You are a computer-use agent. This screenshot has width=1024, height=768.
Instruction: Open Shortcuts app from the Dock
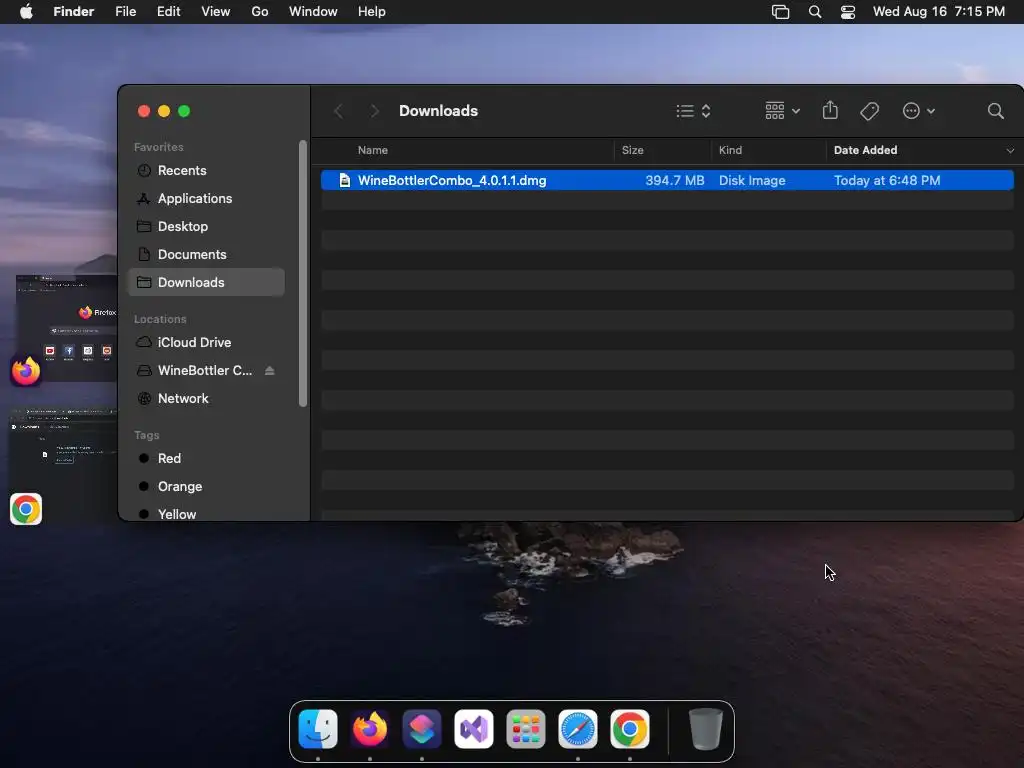coord(422,729)
